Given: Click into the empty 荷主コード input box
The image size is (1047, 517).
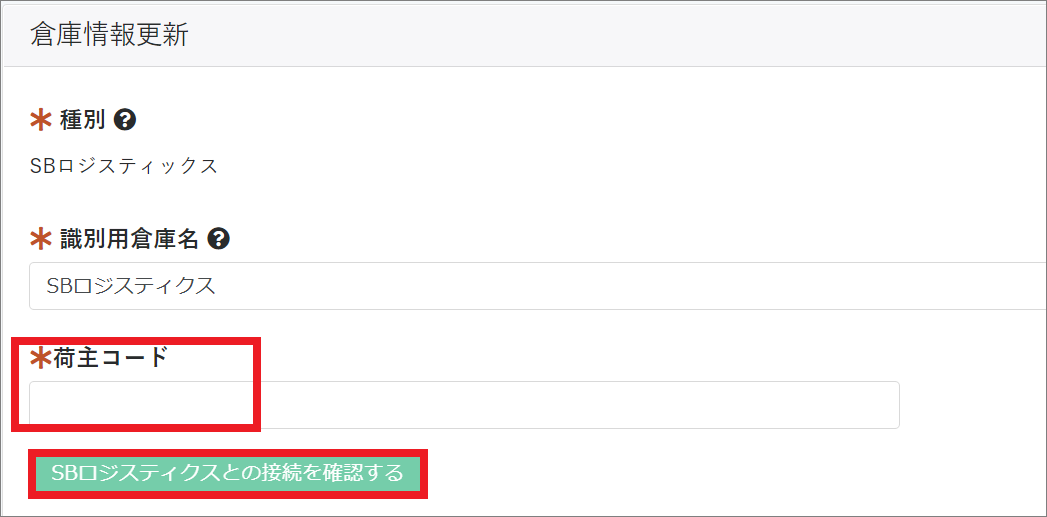Looking at the screenshot, I should tap(464, 405).
